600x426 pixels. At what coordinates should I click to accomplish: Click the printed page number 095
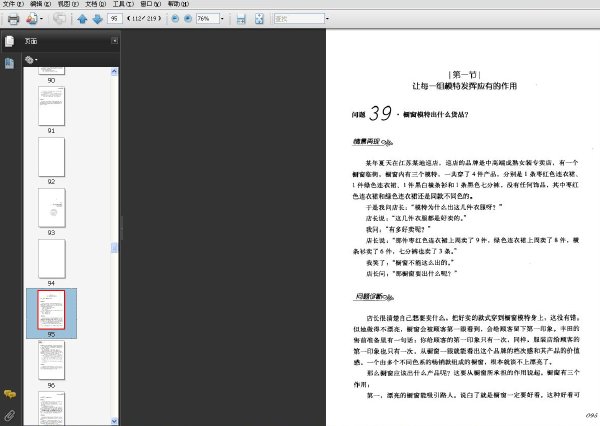pyautogui.click(x=592, y=415)
